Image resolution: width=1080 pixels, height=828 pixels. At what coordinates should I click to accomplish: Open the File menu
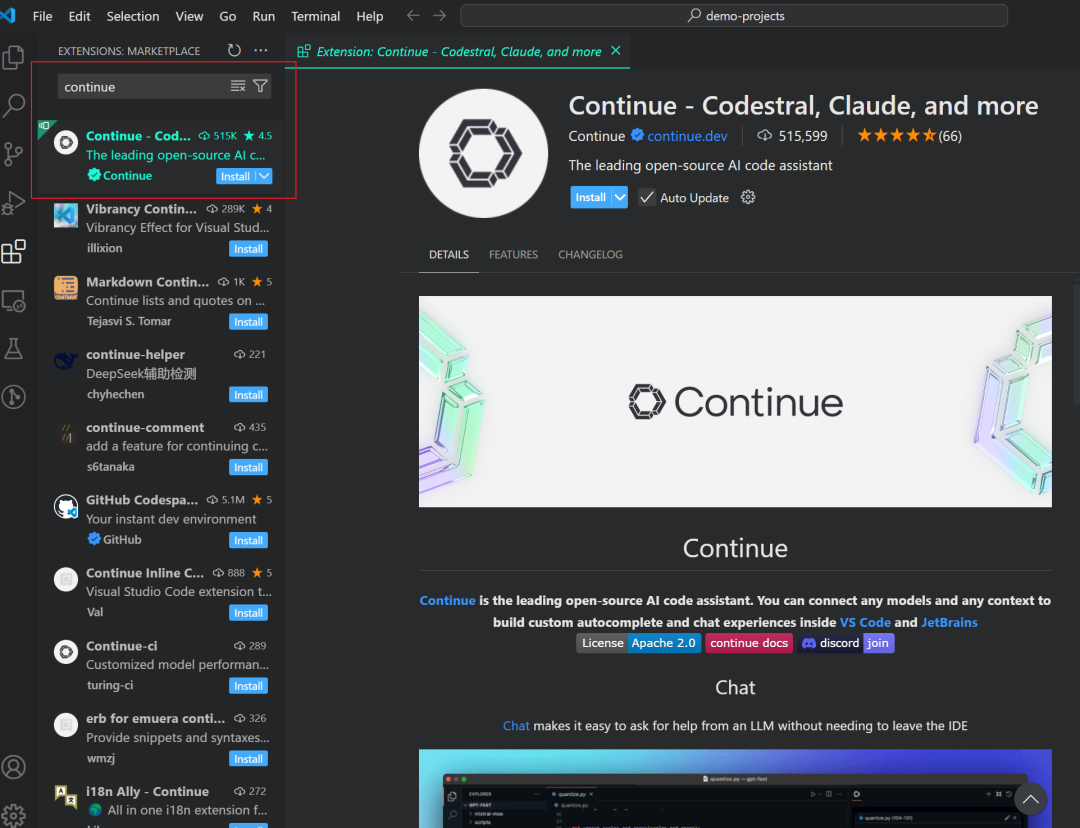coord(43,16)
